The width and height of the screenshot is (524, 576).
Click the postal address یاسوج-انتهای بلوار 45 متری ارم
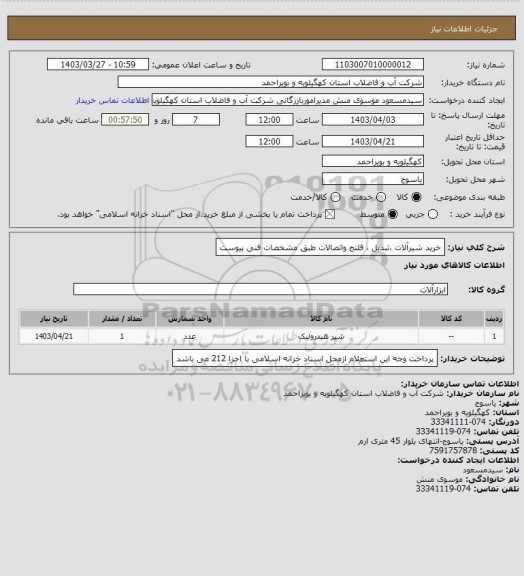411,441
